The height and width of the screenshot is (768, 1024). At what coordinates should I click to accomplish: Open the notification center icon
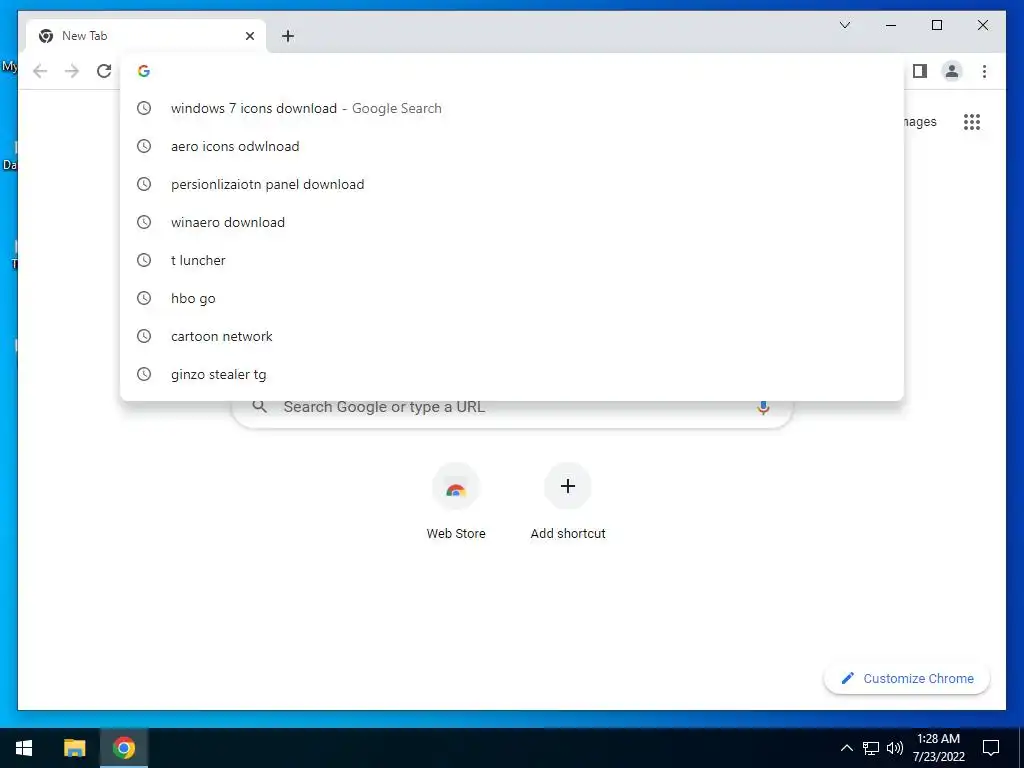click(991, 748)
